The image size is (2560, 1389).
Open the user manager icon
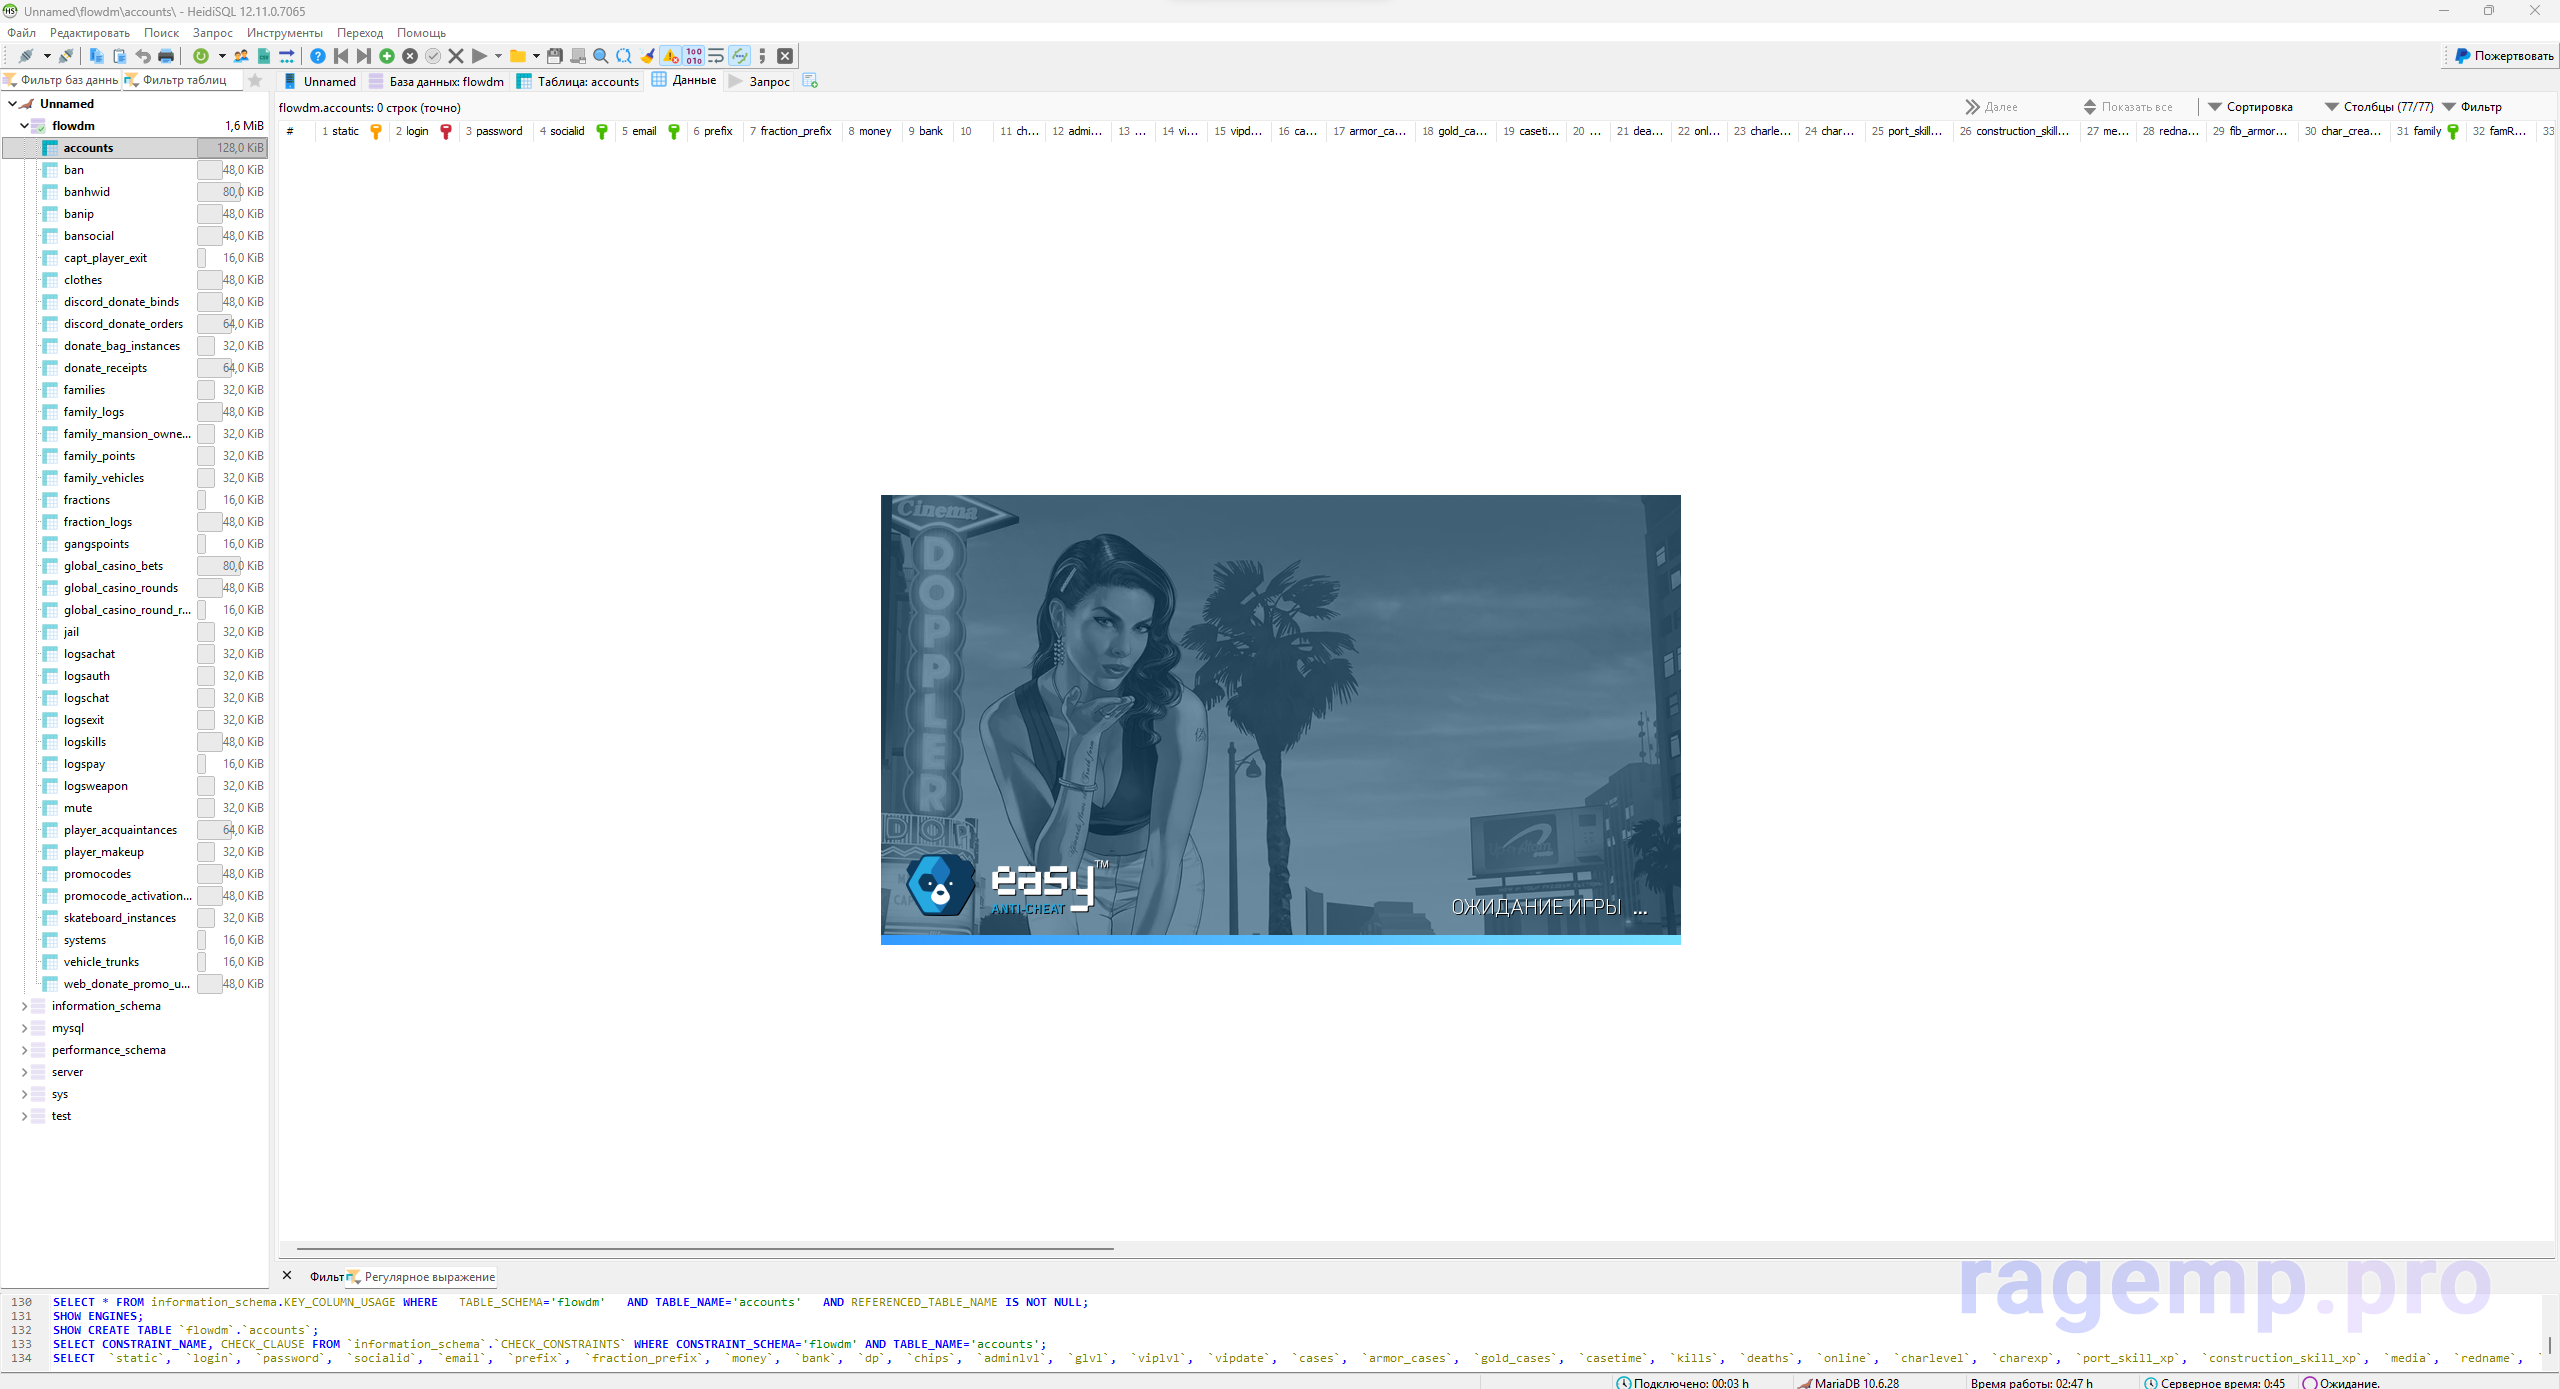(x=241, y=56)
